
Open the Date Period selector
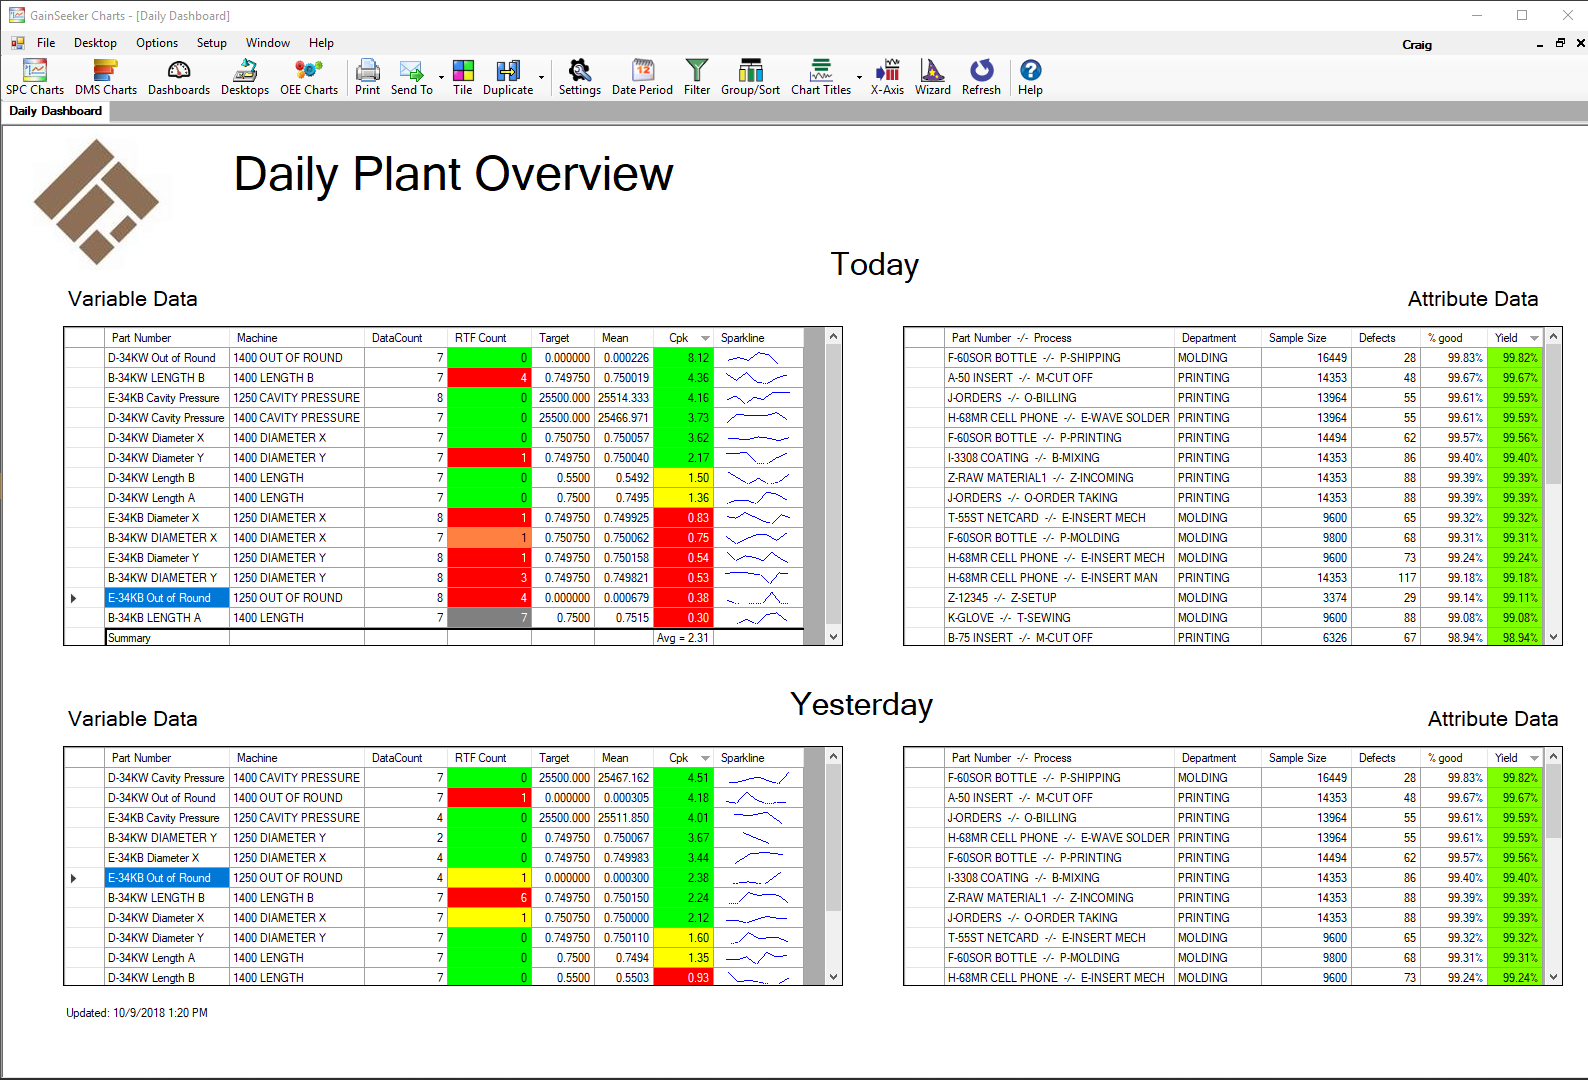coord(642,77)
